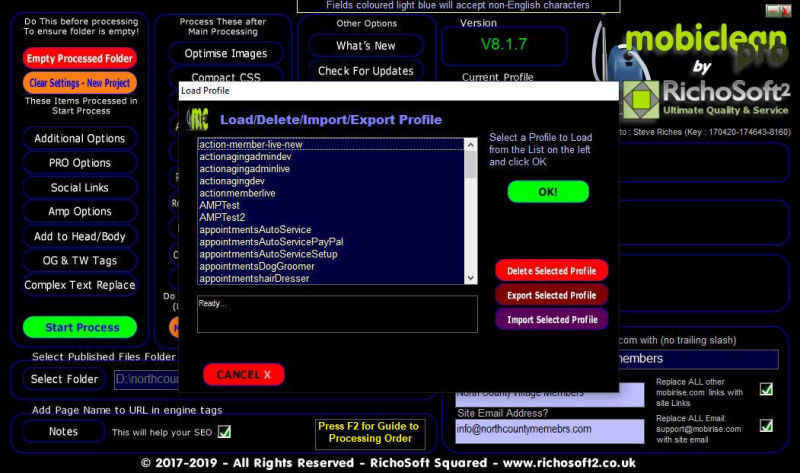Select profile appointmentsAutoServicePayPal

(x=331, y=242)
